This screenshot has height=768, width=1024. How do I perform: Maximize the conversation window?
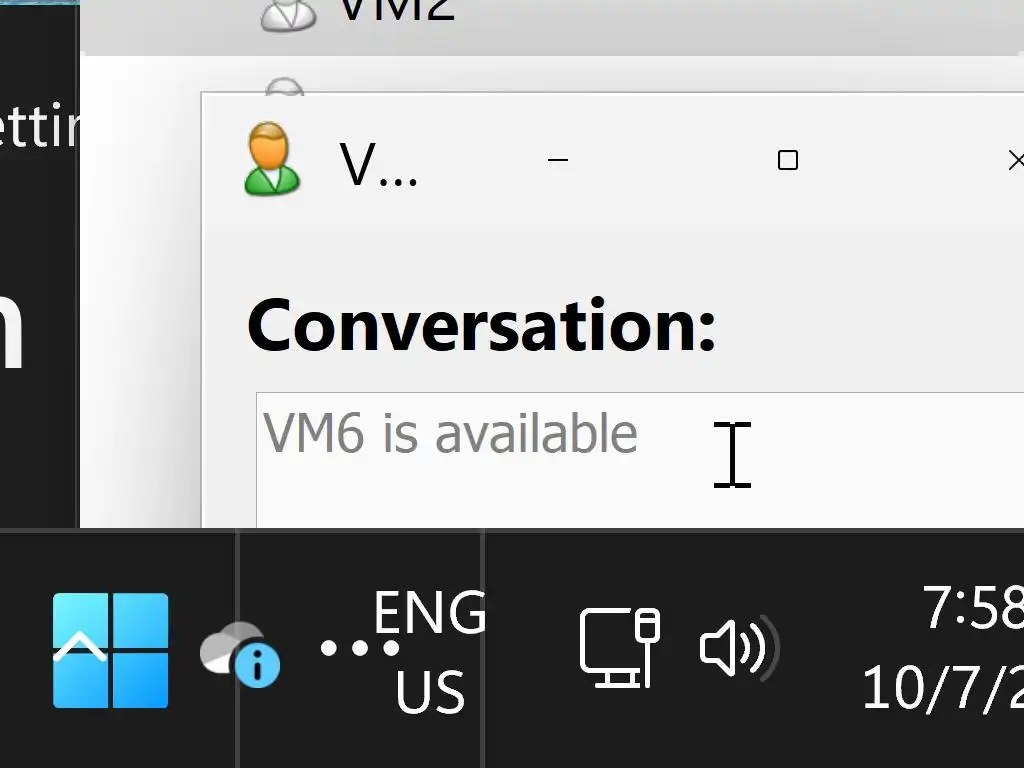[x=788, y=160]
